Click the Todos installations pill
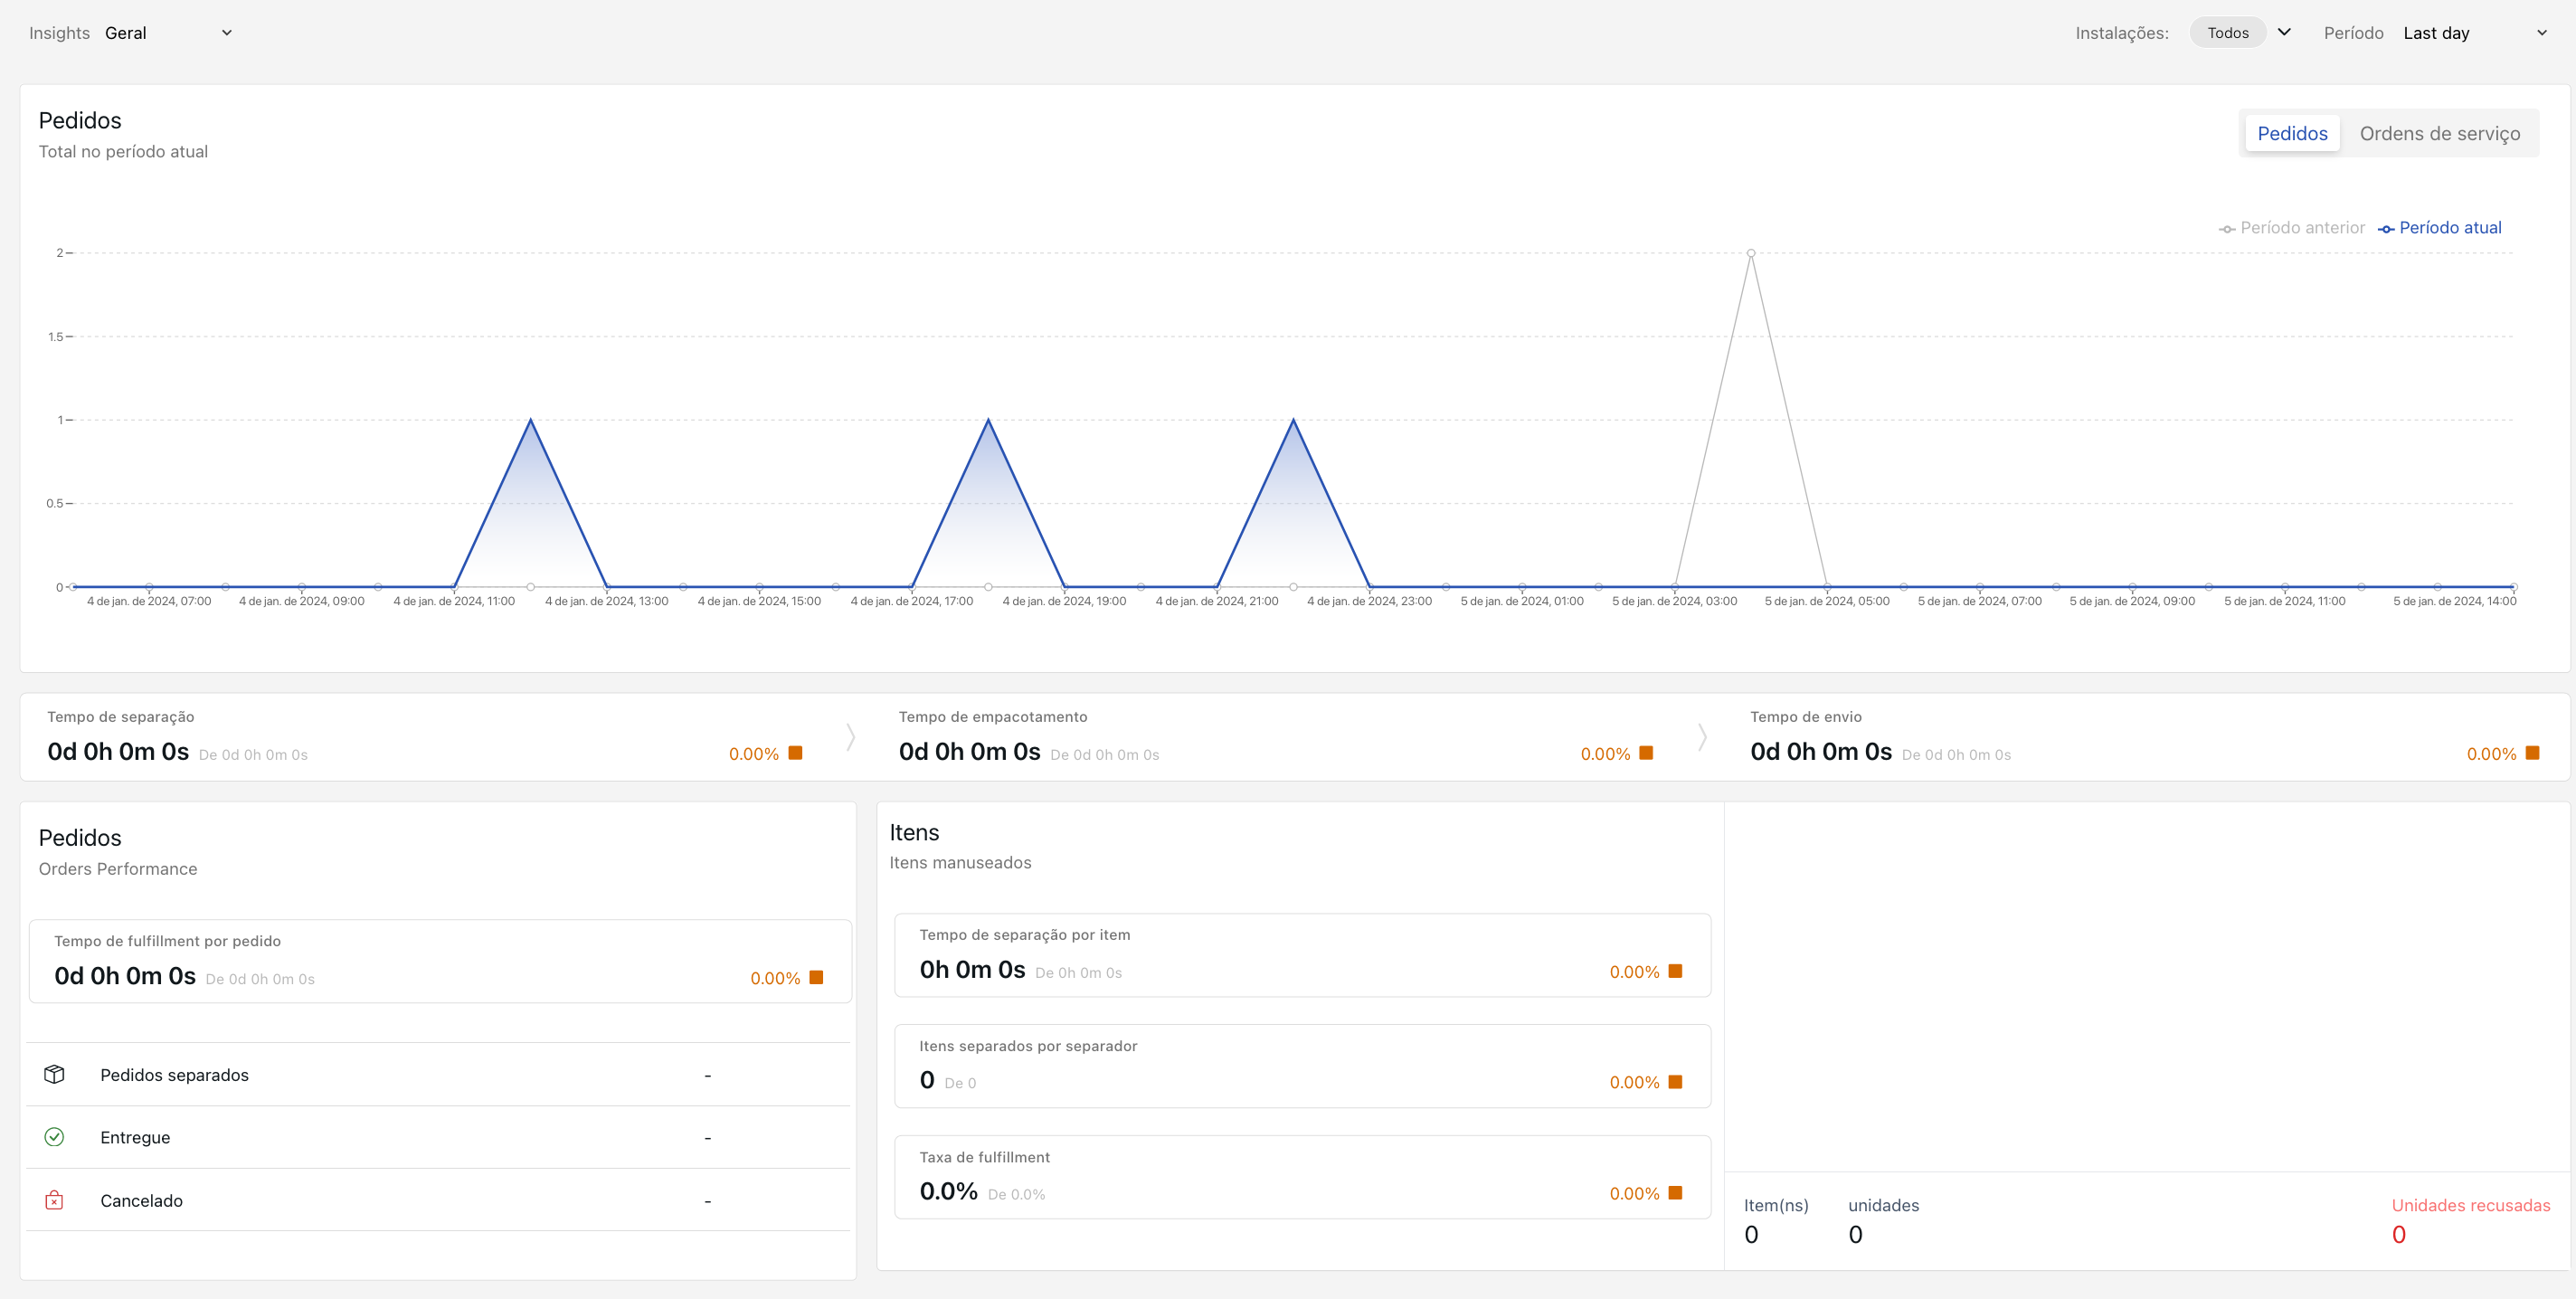This screenshot has height=1299, width=2576. click(2227, 33)
